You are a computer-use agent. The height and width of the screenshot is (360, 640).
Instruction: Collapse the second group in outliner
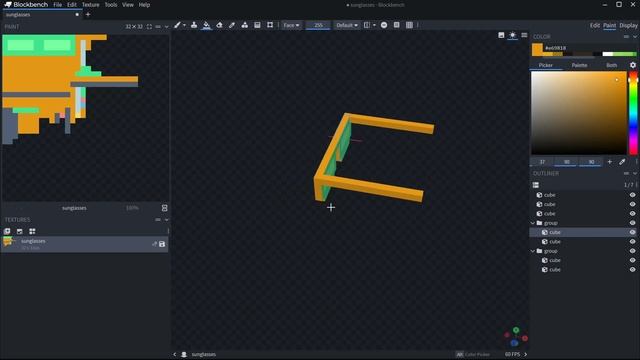(533, 251)
